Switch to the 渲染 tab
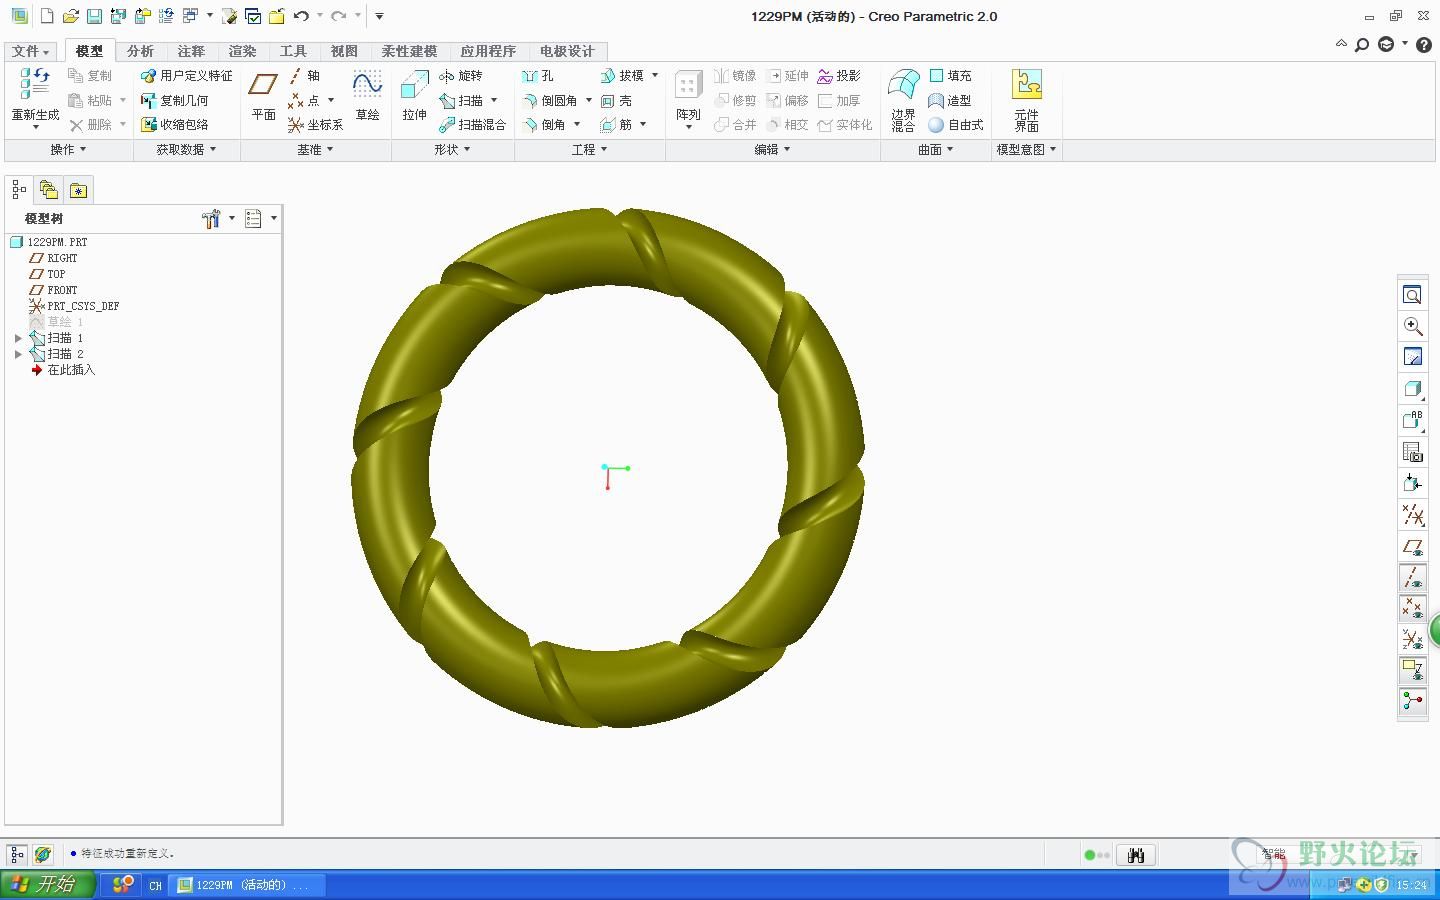Viewport: 1440px width, 900px height. tap(242, 51)
